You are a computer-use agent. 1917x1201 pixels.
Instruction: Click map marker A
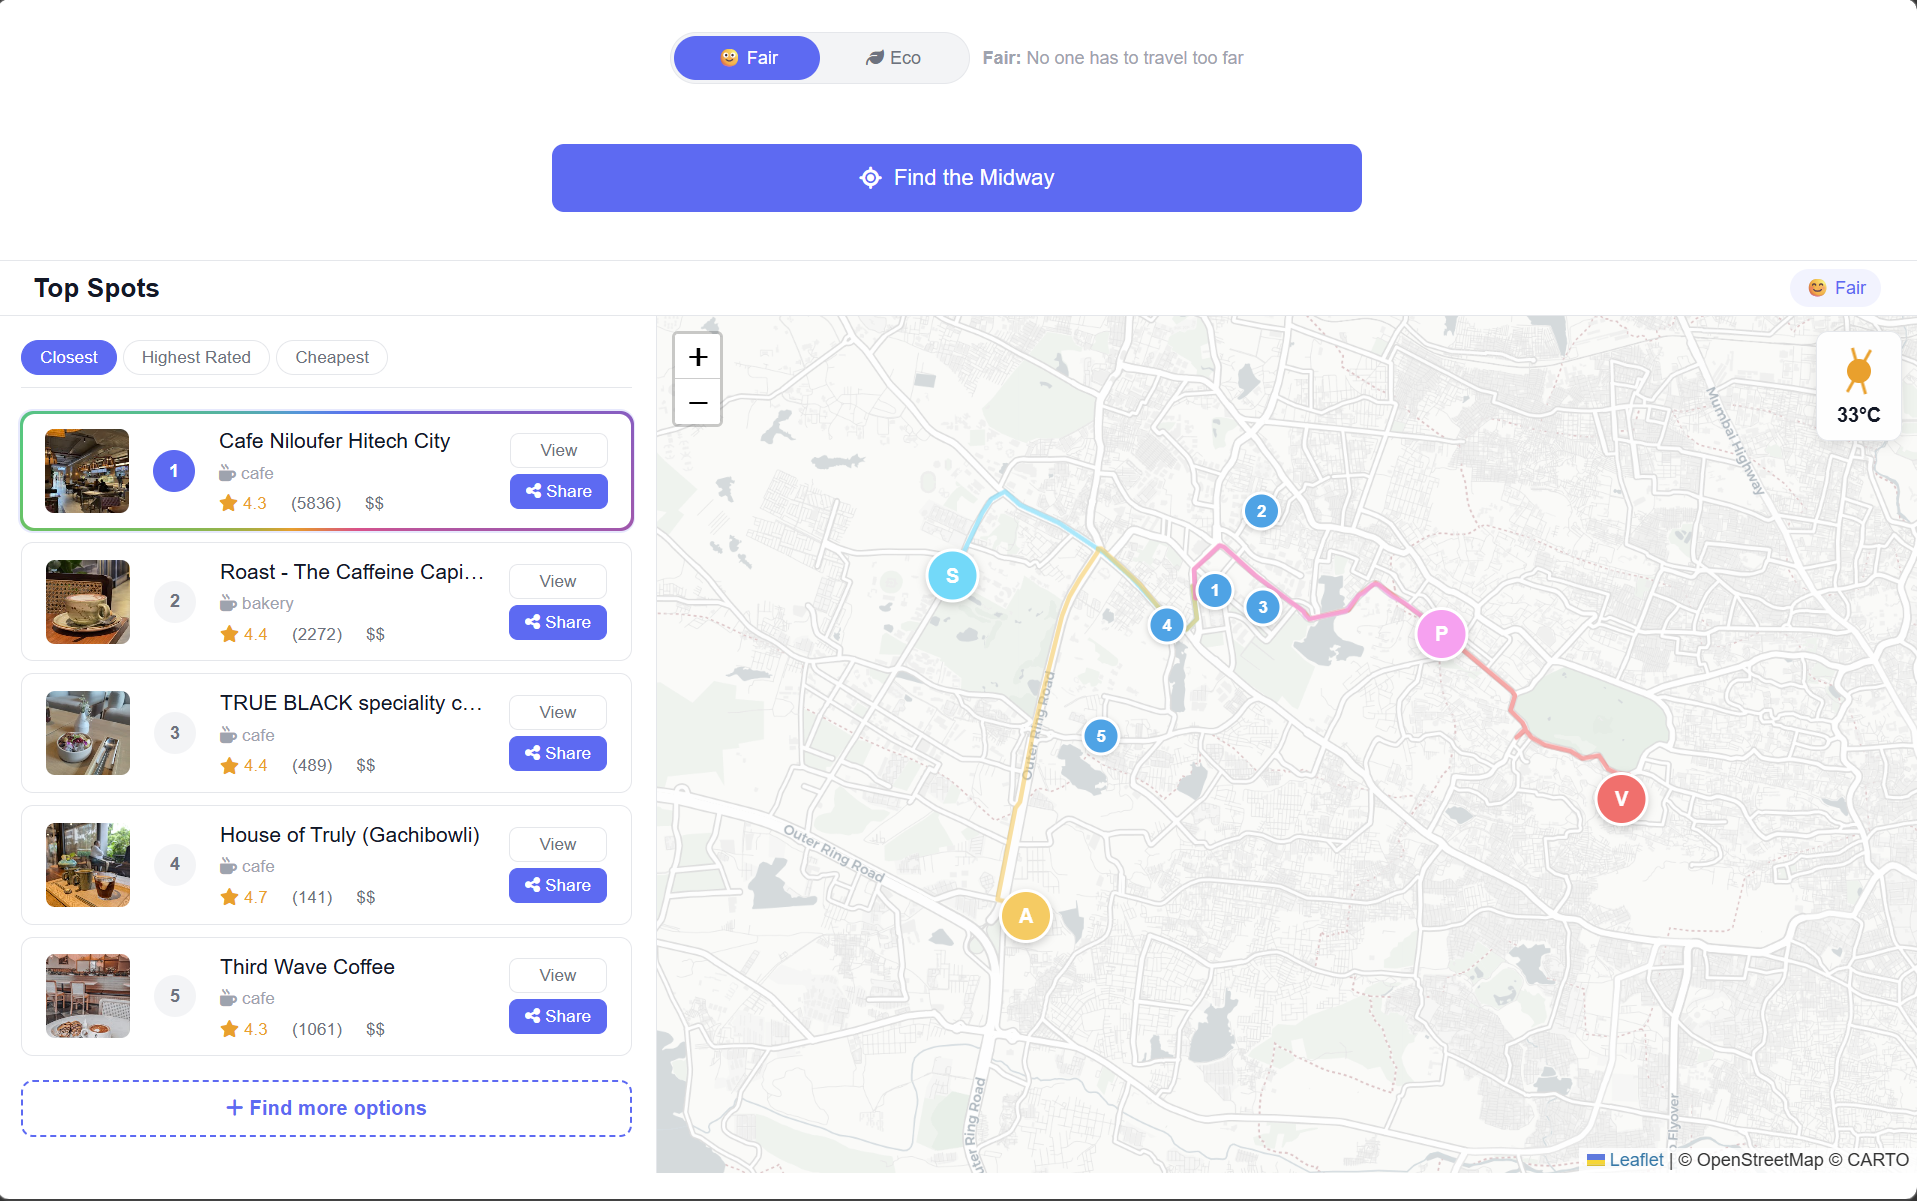pos(1025,916)
